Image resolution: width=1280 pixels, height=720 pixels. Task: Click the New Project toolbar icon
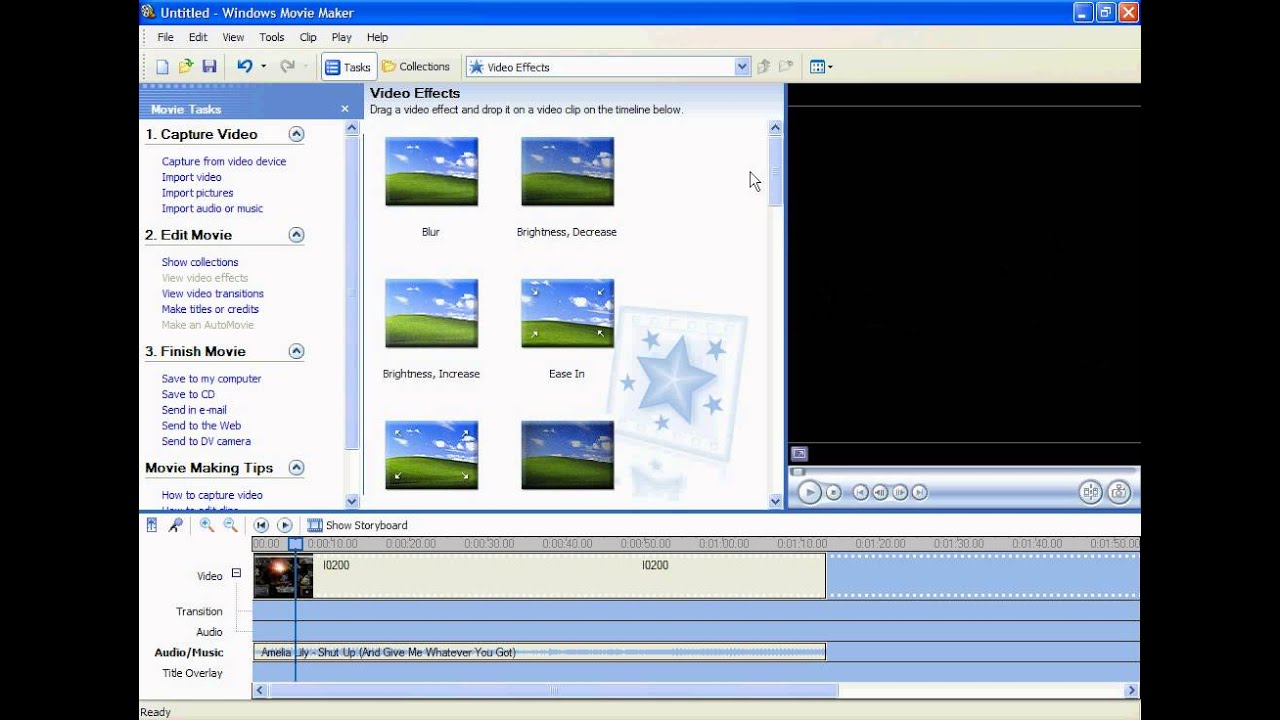click(162, 67)
